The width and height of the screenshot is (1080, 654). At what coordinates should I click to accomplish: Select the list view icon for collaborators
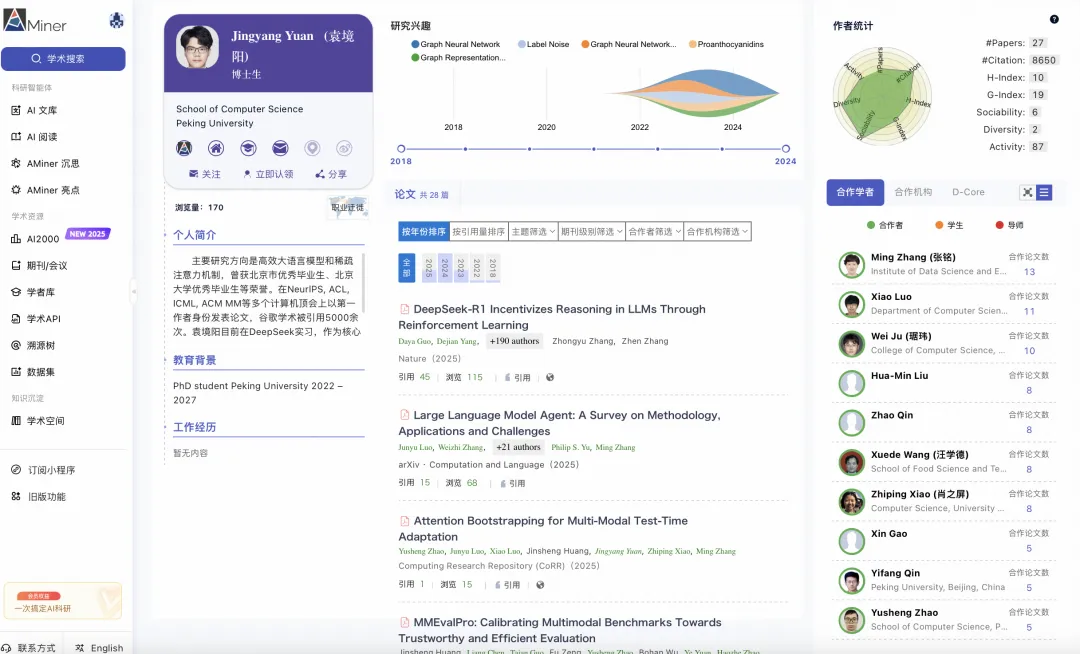point(1044,192)
